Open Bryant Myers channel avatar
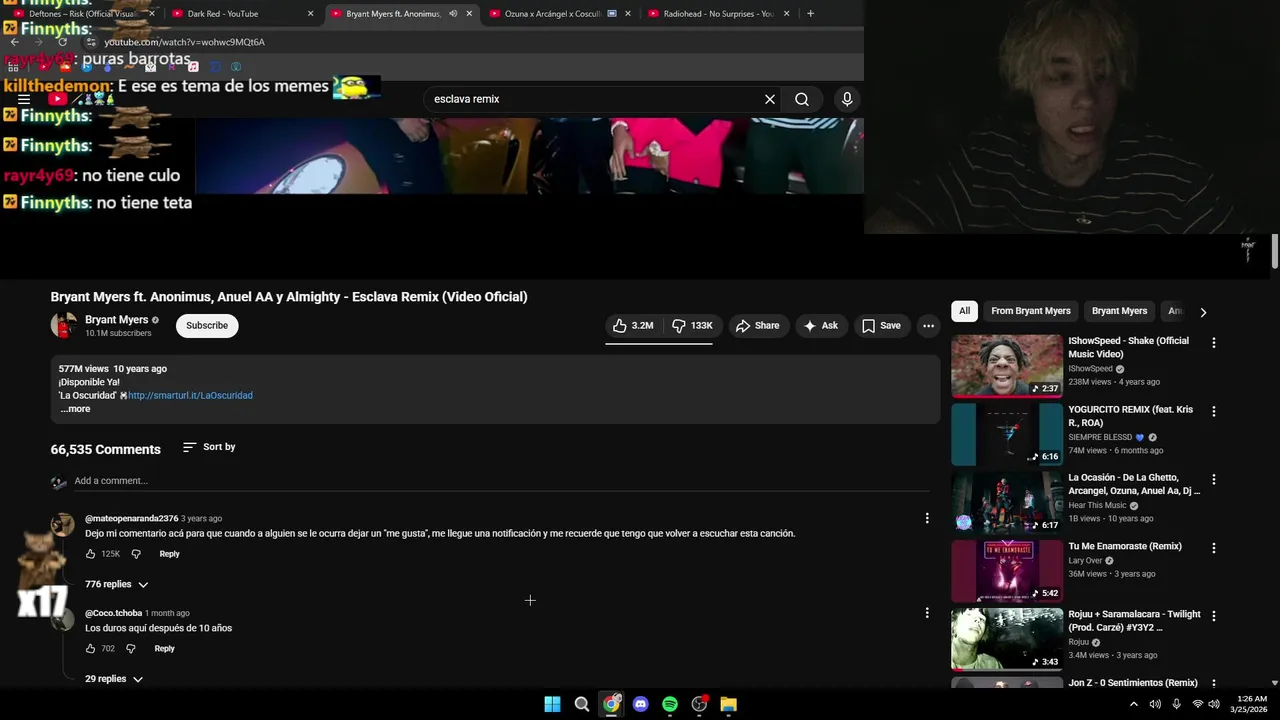The width and height of the screenshot is (1280, 720). pos(64,325)
